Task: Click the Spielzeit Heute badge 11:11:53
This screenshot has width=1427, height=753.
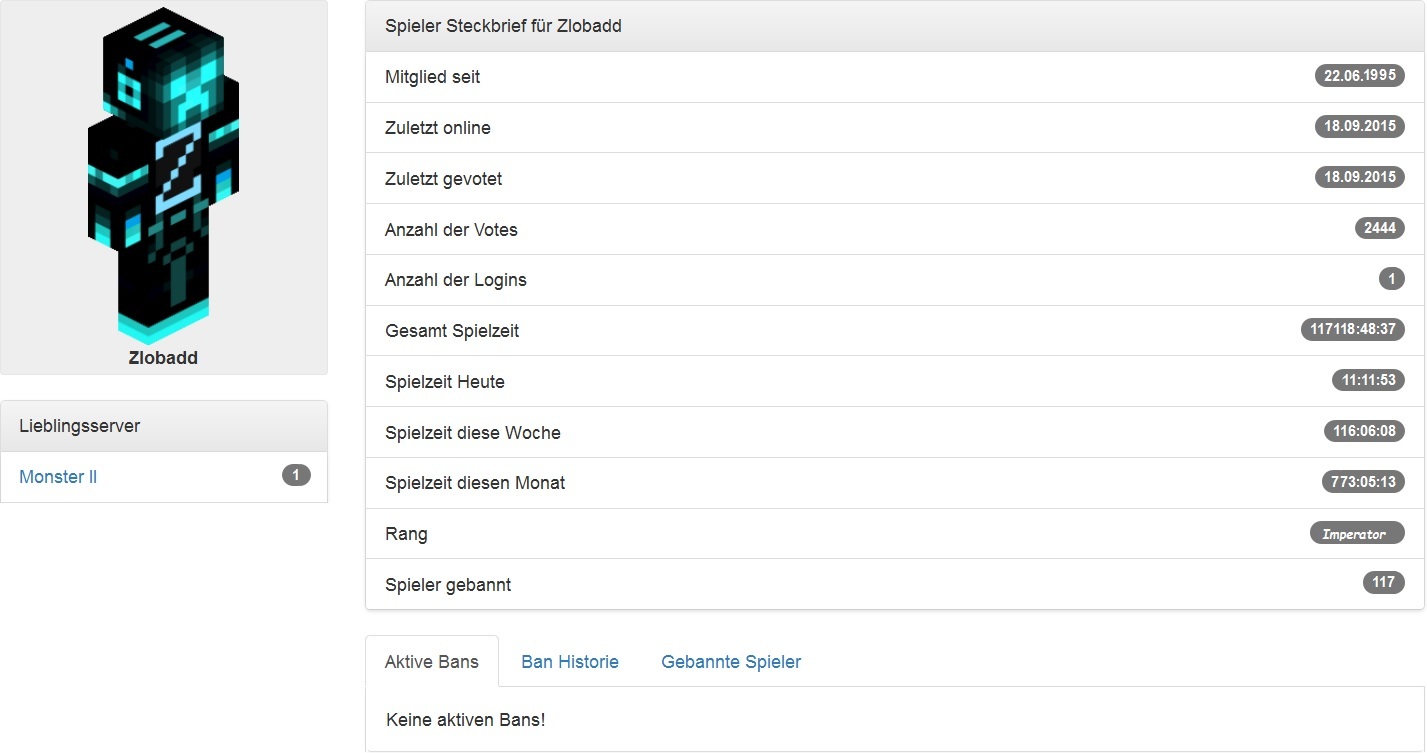Action: 1367,381
